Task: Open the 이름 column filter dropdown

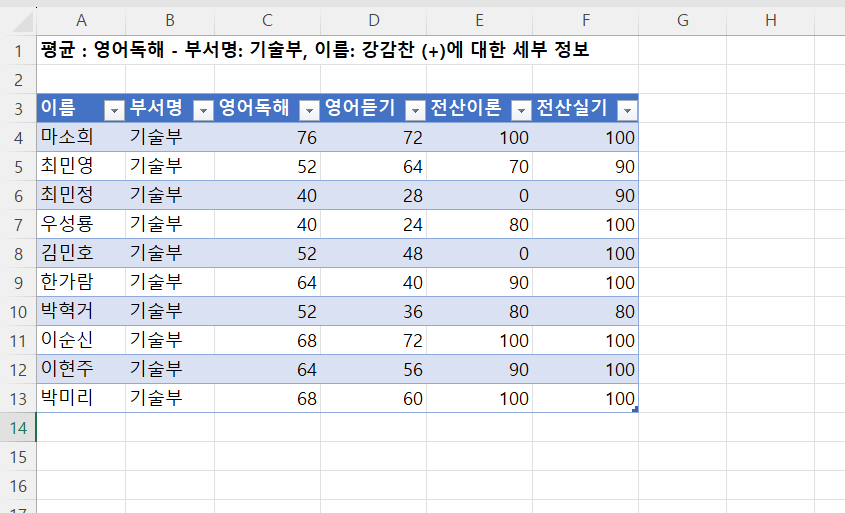Action: click(114, 109)
